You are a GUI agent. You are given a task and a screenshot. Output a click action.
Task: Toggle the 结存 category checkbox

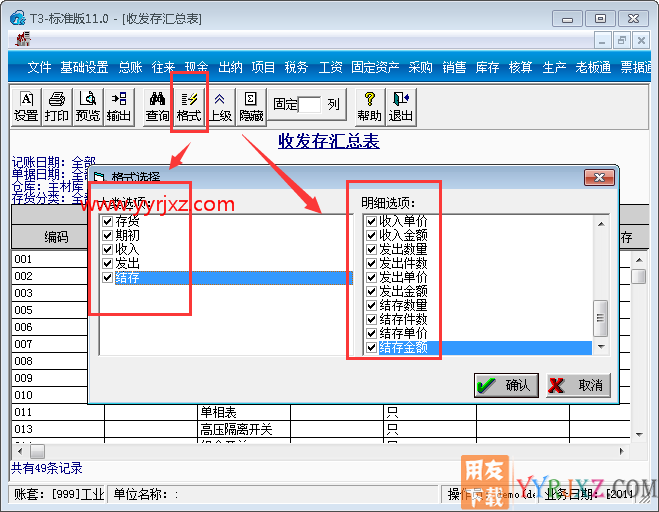point(108,277)
